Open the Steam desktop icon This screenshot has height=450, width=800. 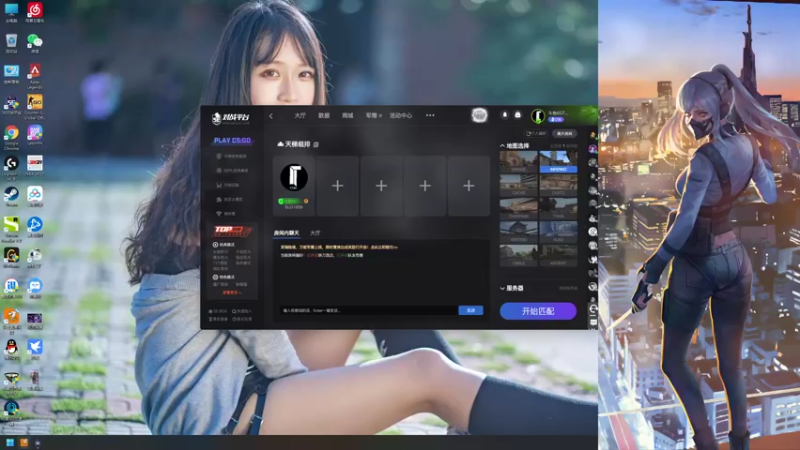tap(11, 195)
